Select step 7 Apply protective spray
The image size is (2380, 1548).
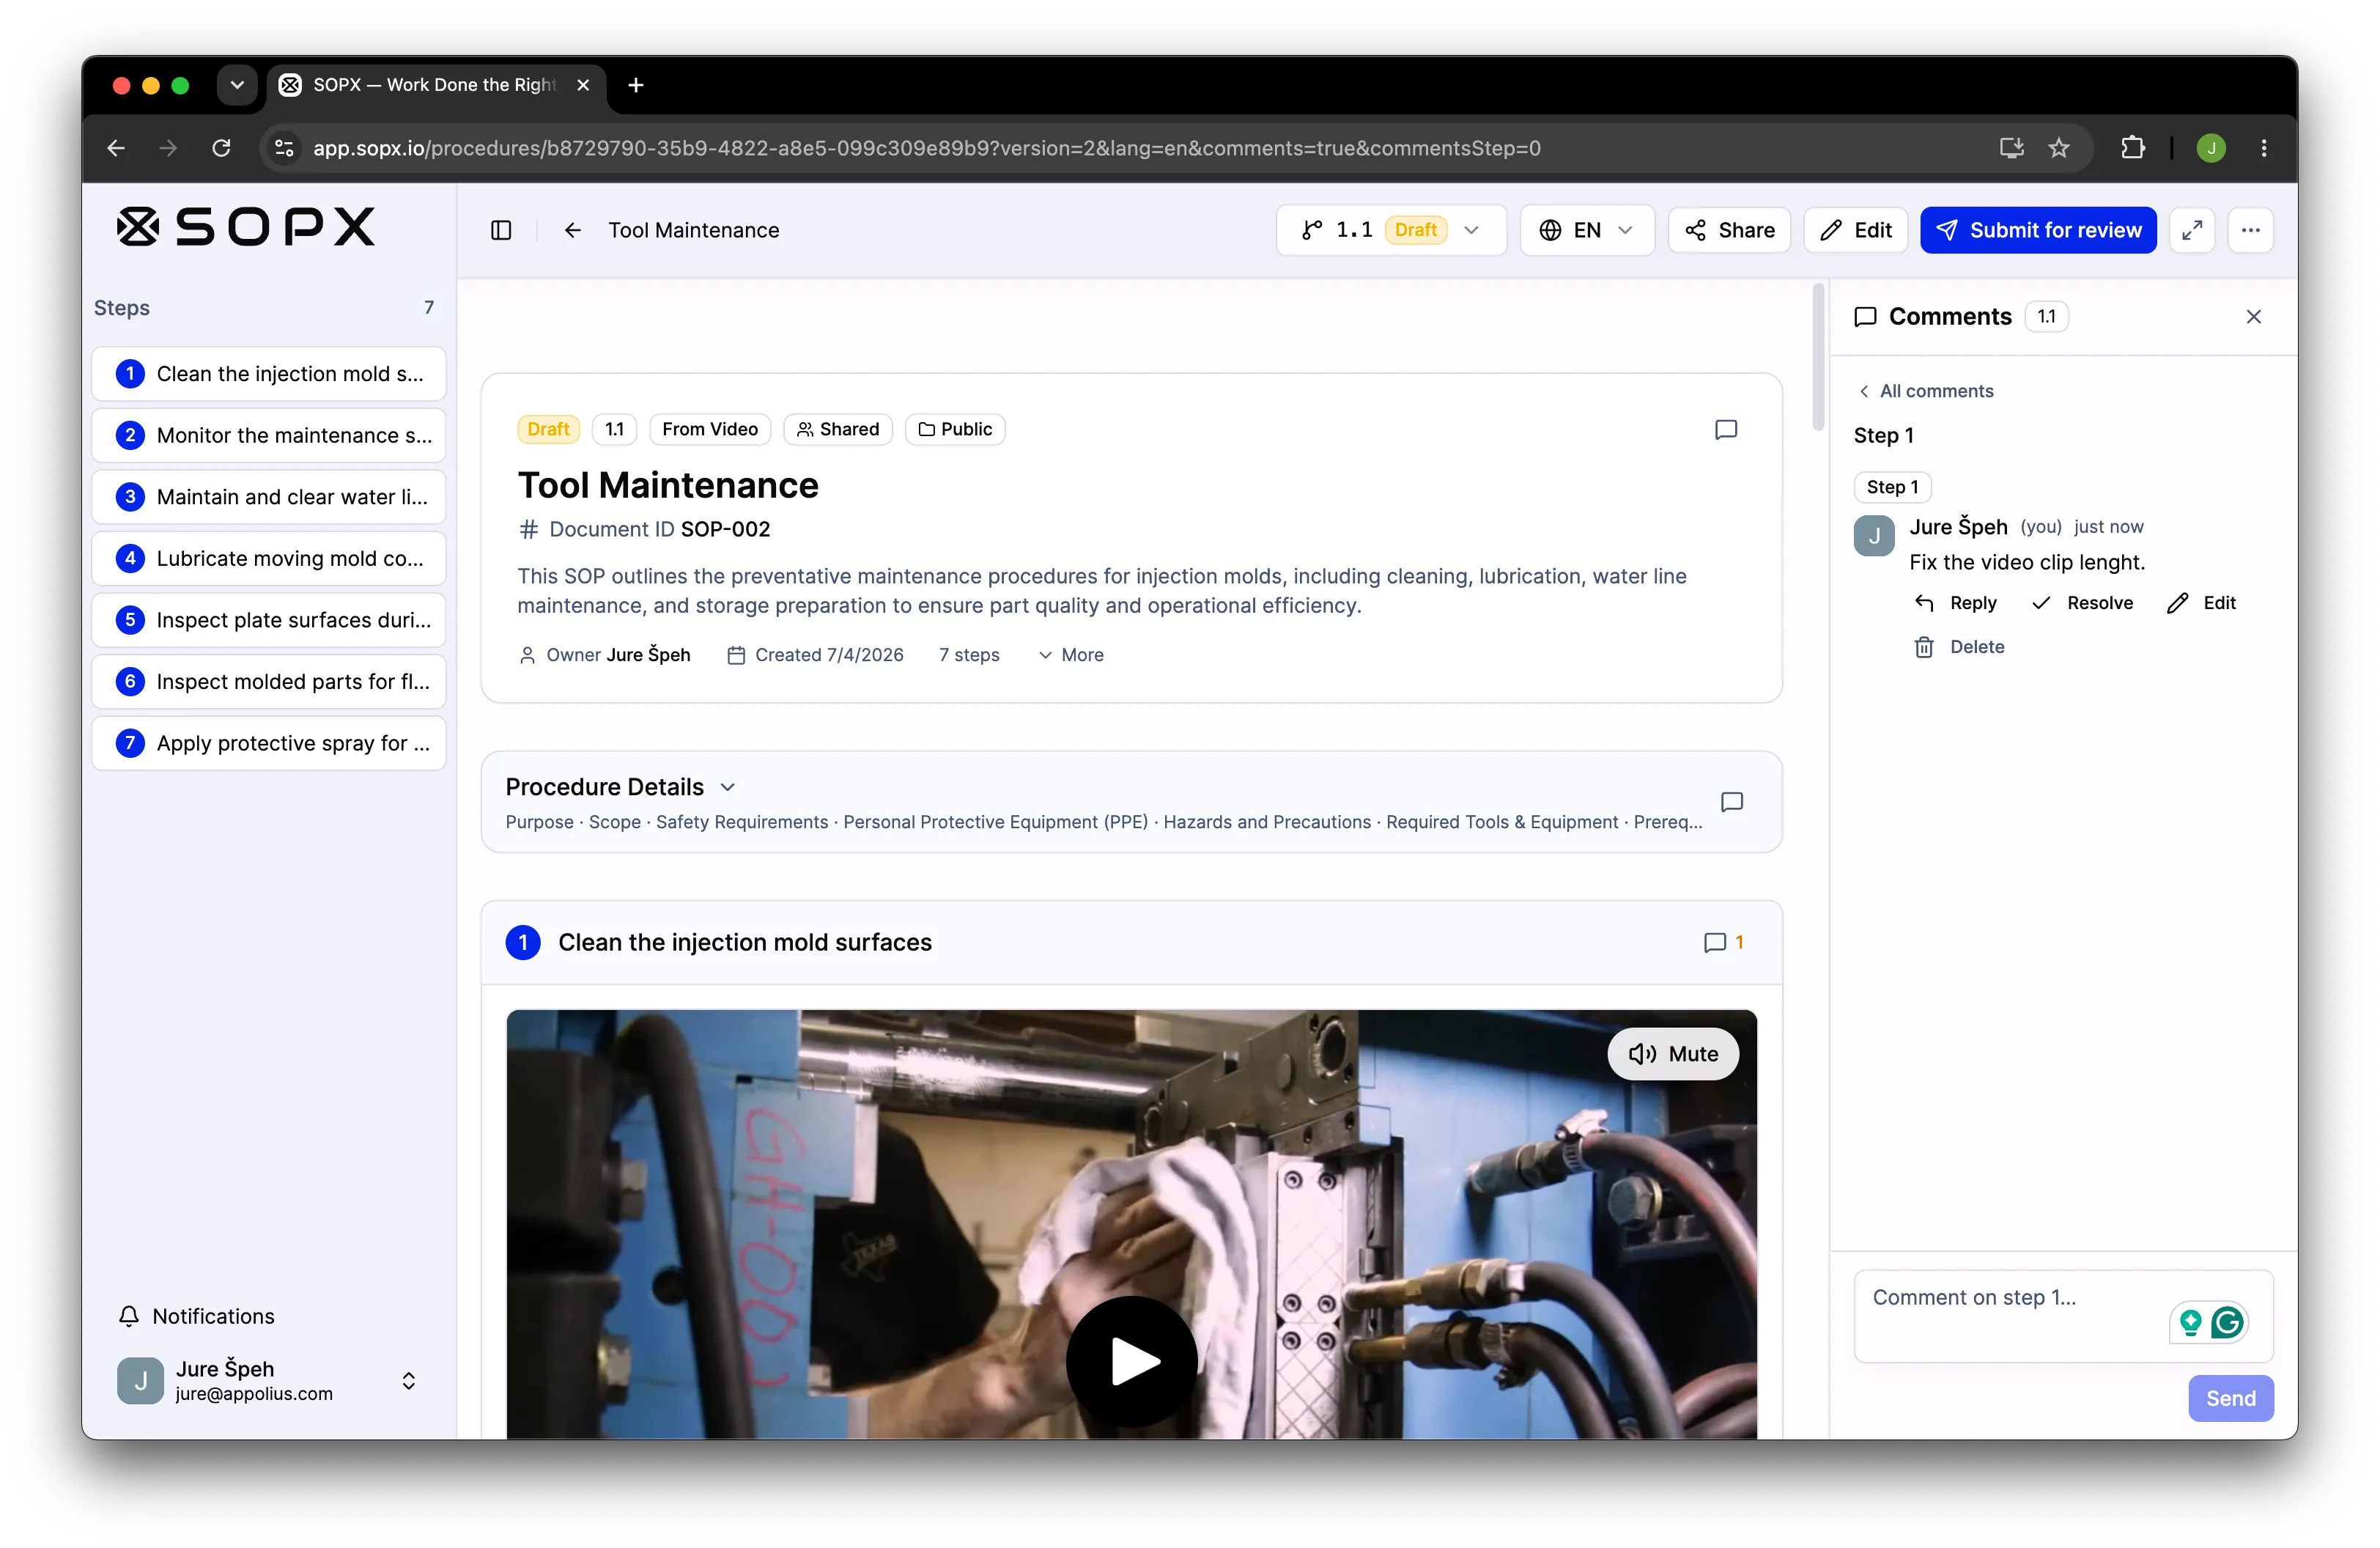pos(268,743)
